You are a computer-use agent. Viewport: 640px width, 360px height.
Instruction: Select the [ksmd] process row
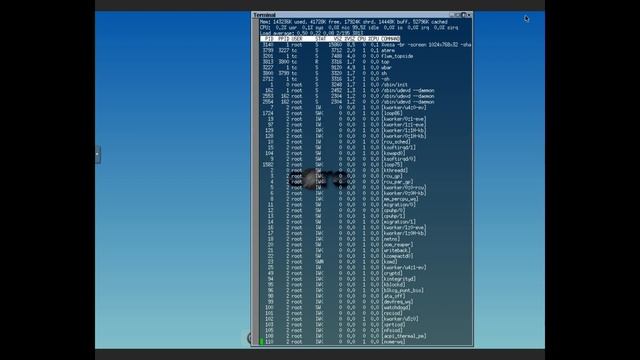[x=365, y=262]
